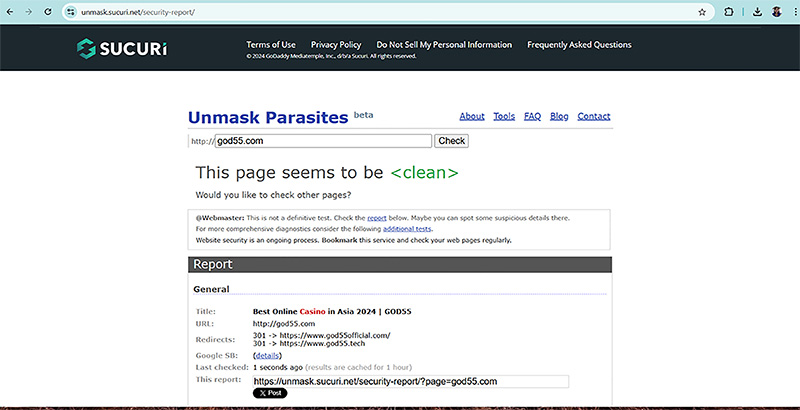Open browser downloads icon
Screen dimensions: 800x410
(758, 12)
